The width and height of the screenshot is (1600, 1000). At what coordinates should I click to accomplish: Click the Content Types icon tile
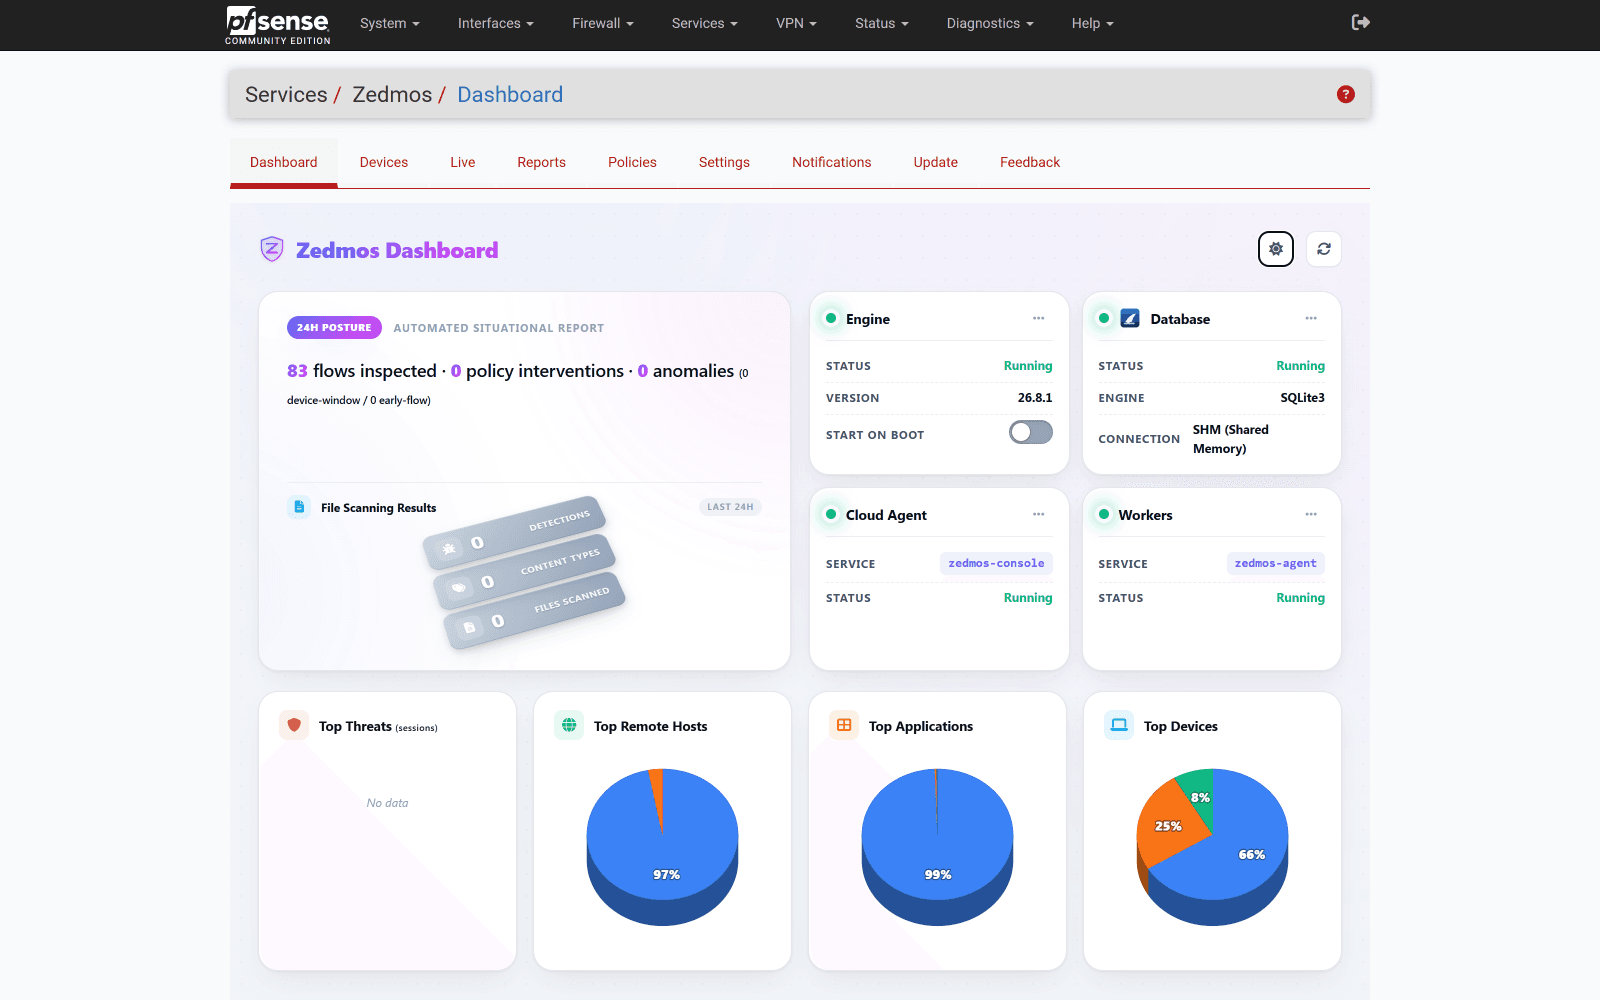point(459,587)
